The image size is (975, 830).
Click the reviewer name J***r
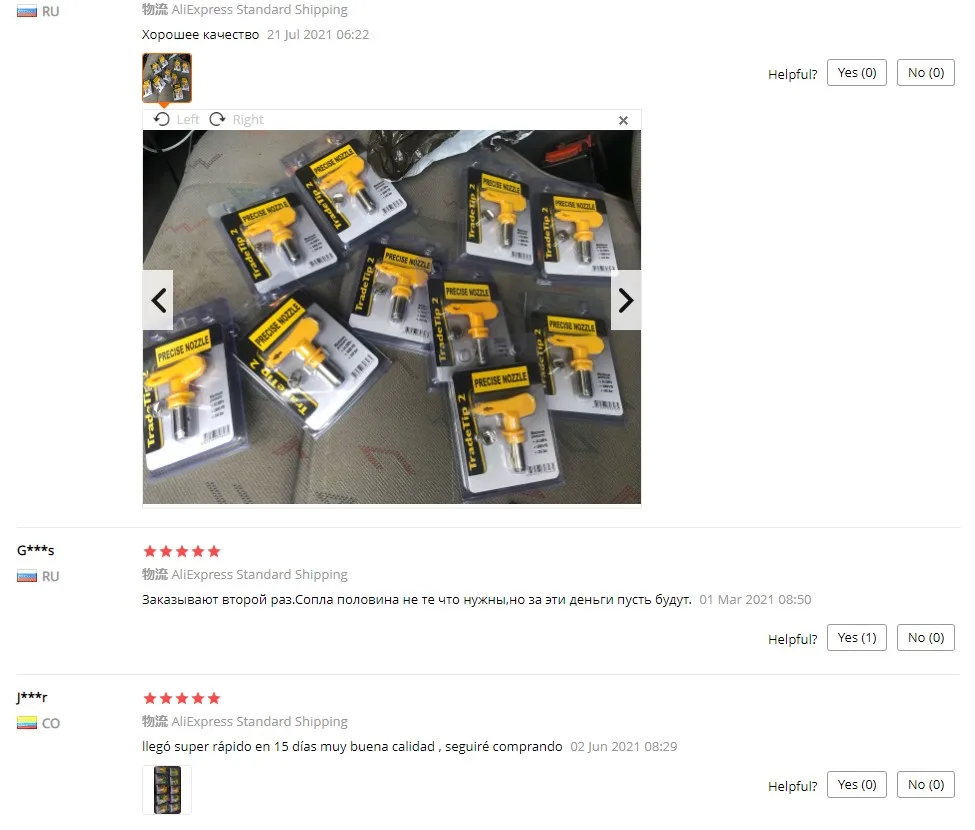tap(32, 697)
